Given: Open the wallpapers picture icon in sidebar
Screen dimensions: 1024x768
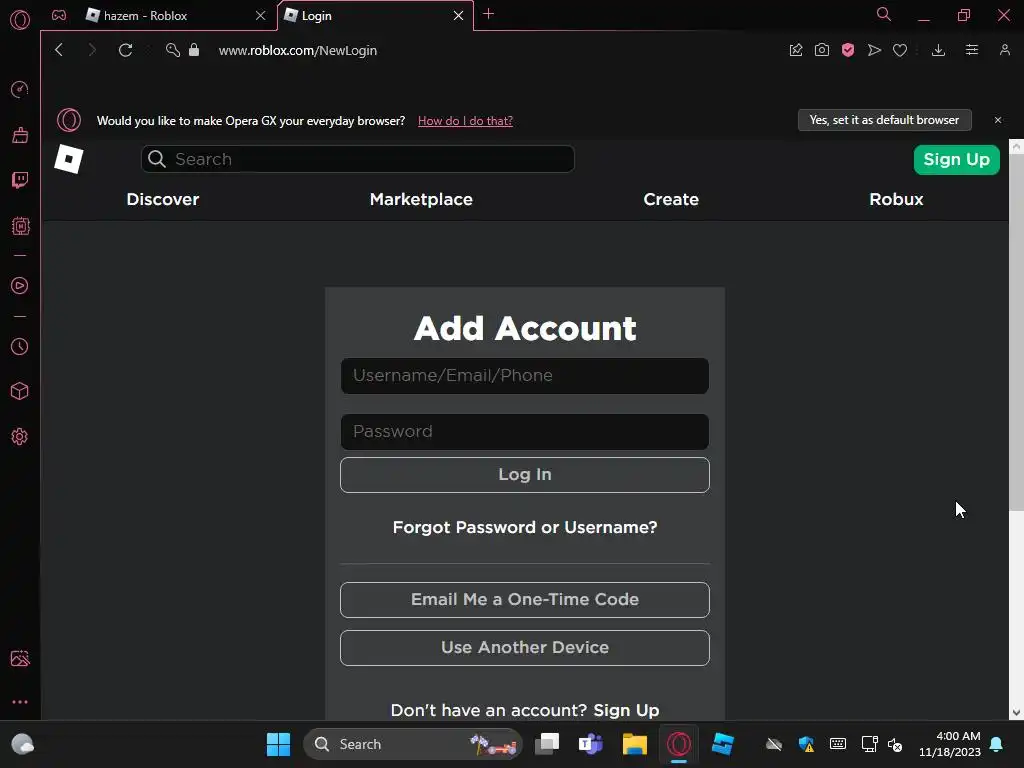Looking at the screenshot, I should click(x=20, y=658).
